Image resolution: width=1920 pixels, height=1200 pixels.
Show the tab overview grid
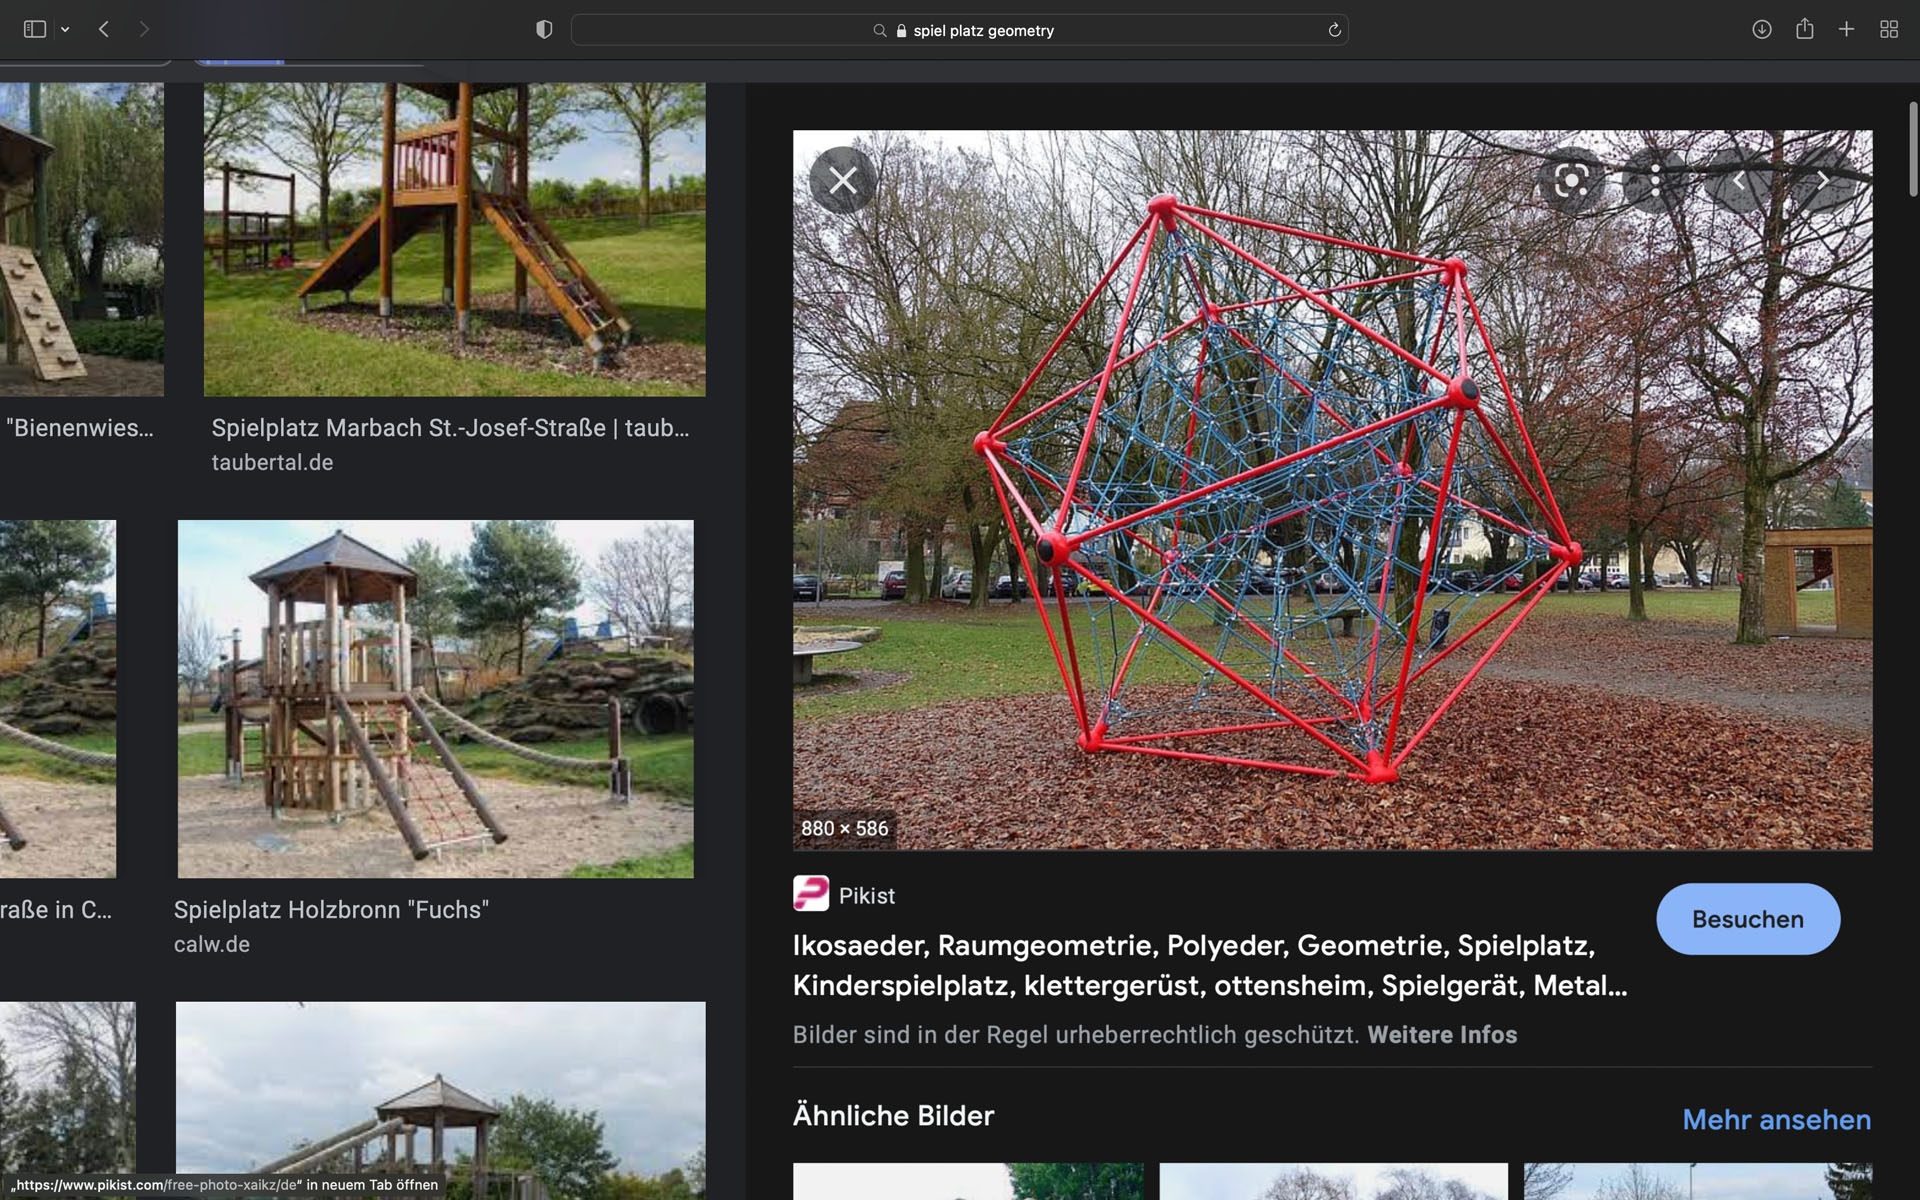tap(1889, 30)
